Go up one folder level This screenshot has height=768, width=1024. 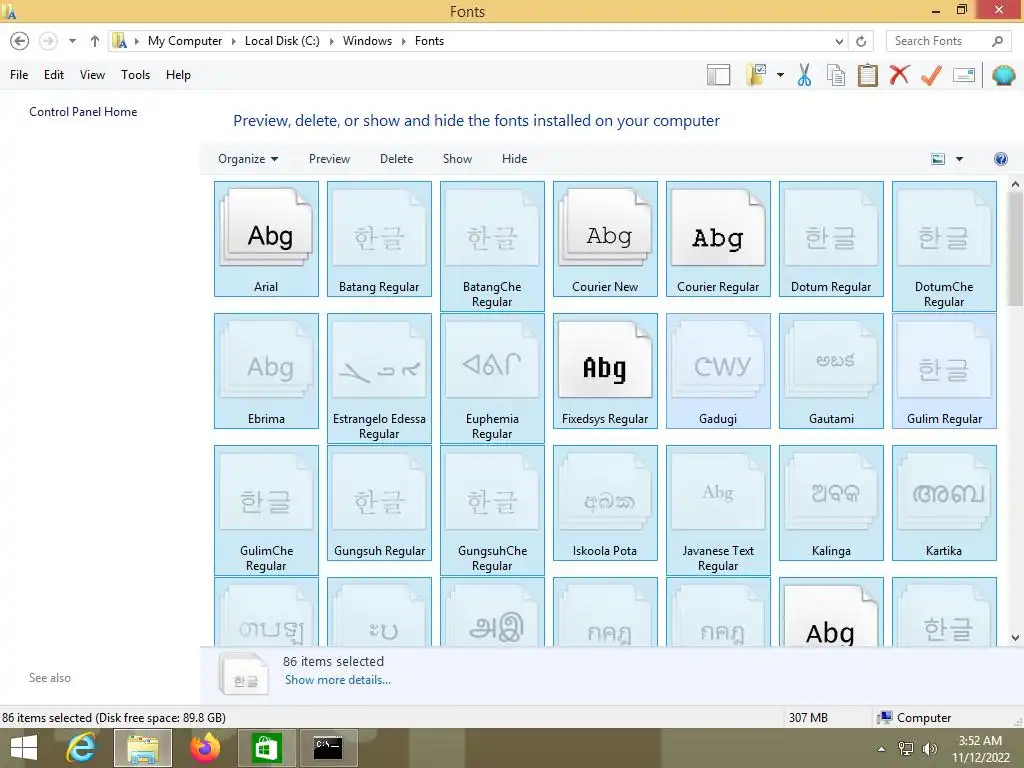(x=95, y=41)
